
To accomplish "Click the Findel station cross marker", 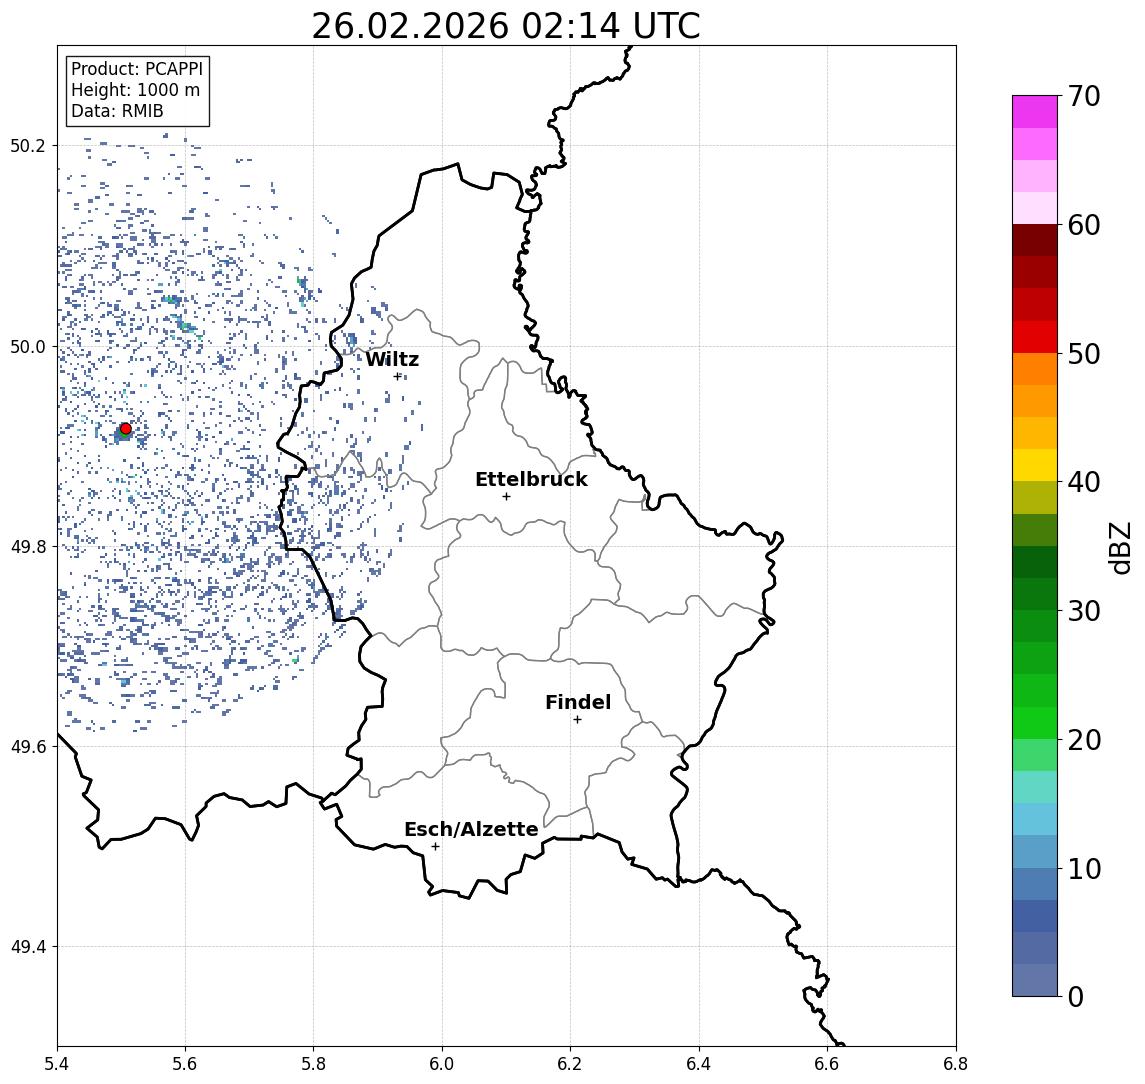I will point(577,720).
